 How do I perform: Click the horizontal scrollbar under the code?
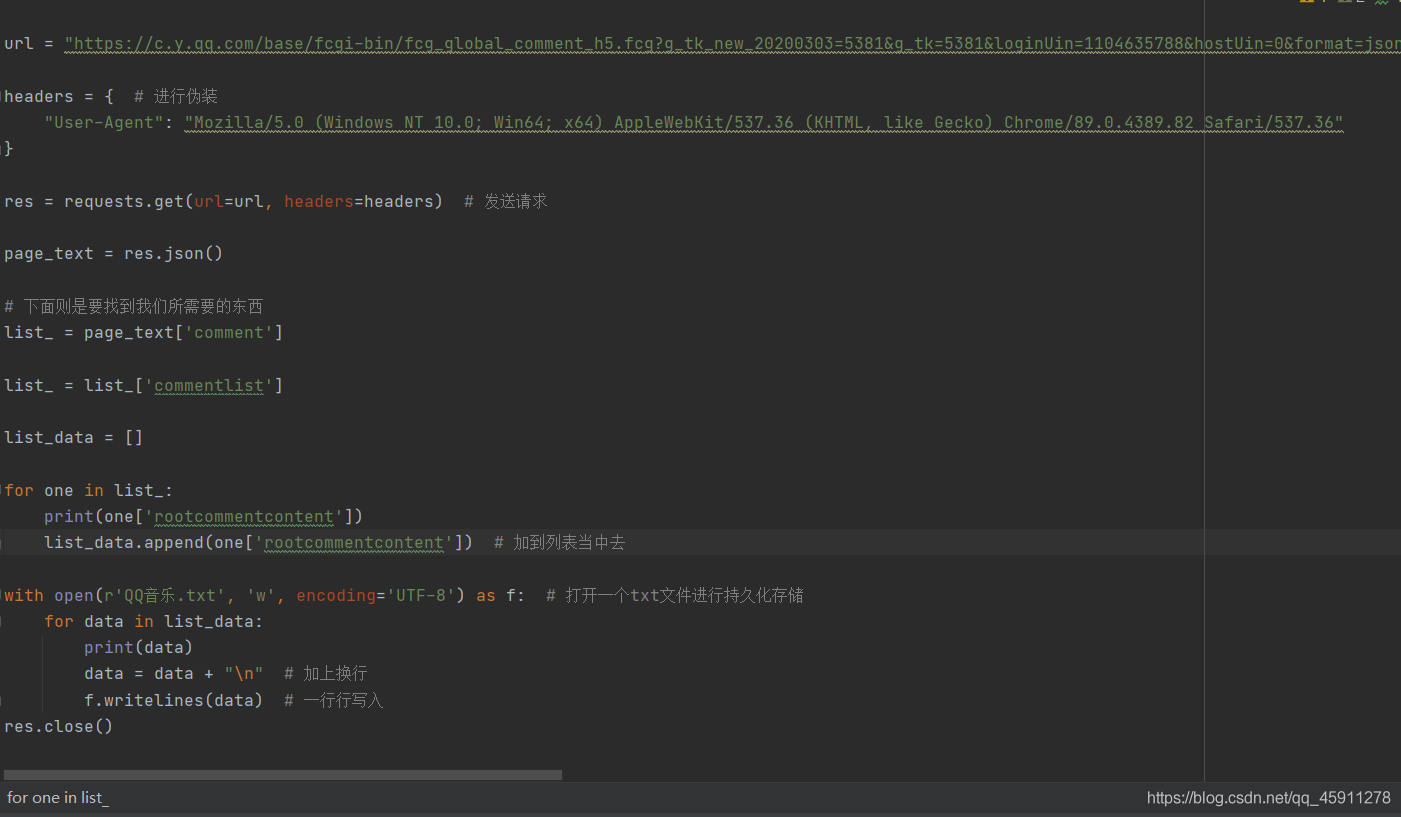pyautogui.click(x=282, y=775)
